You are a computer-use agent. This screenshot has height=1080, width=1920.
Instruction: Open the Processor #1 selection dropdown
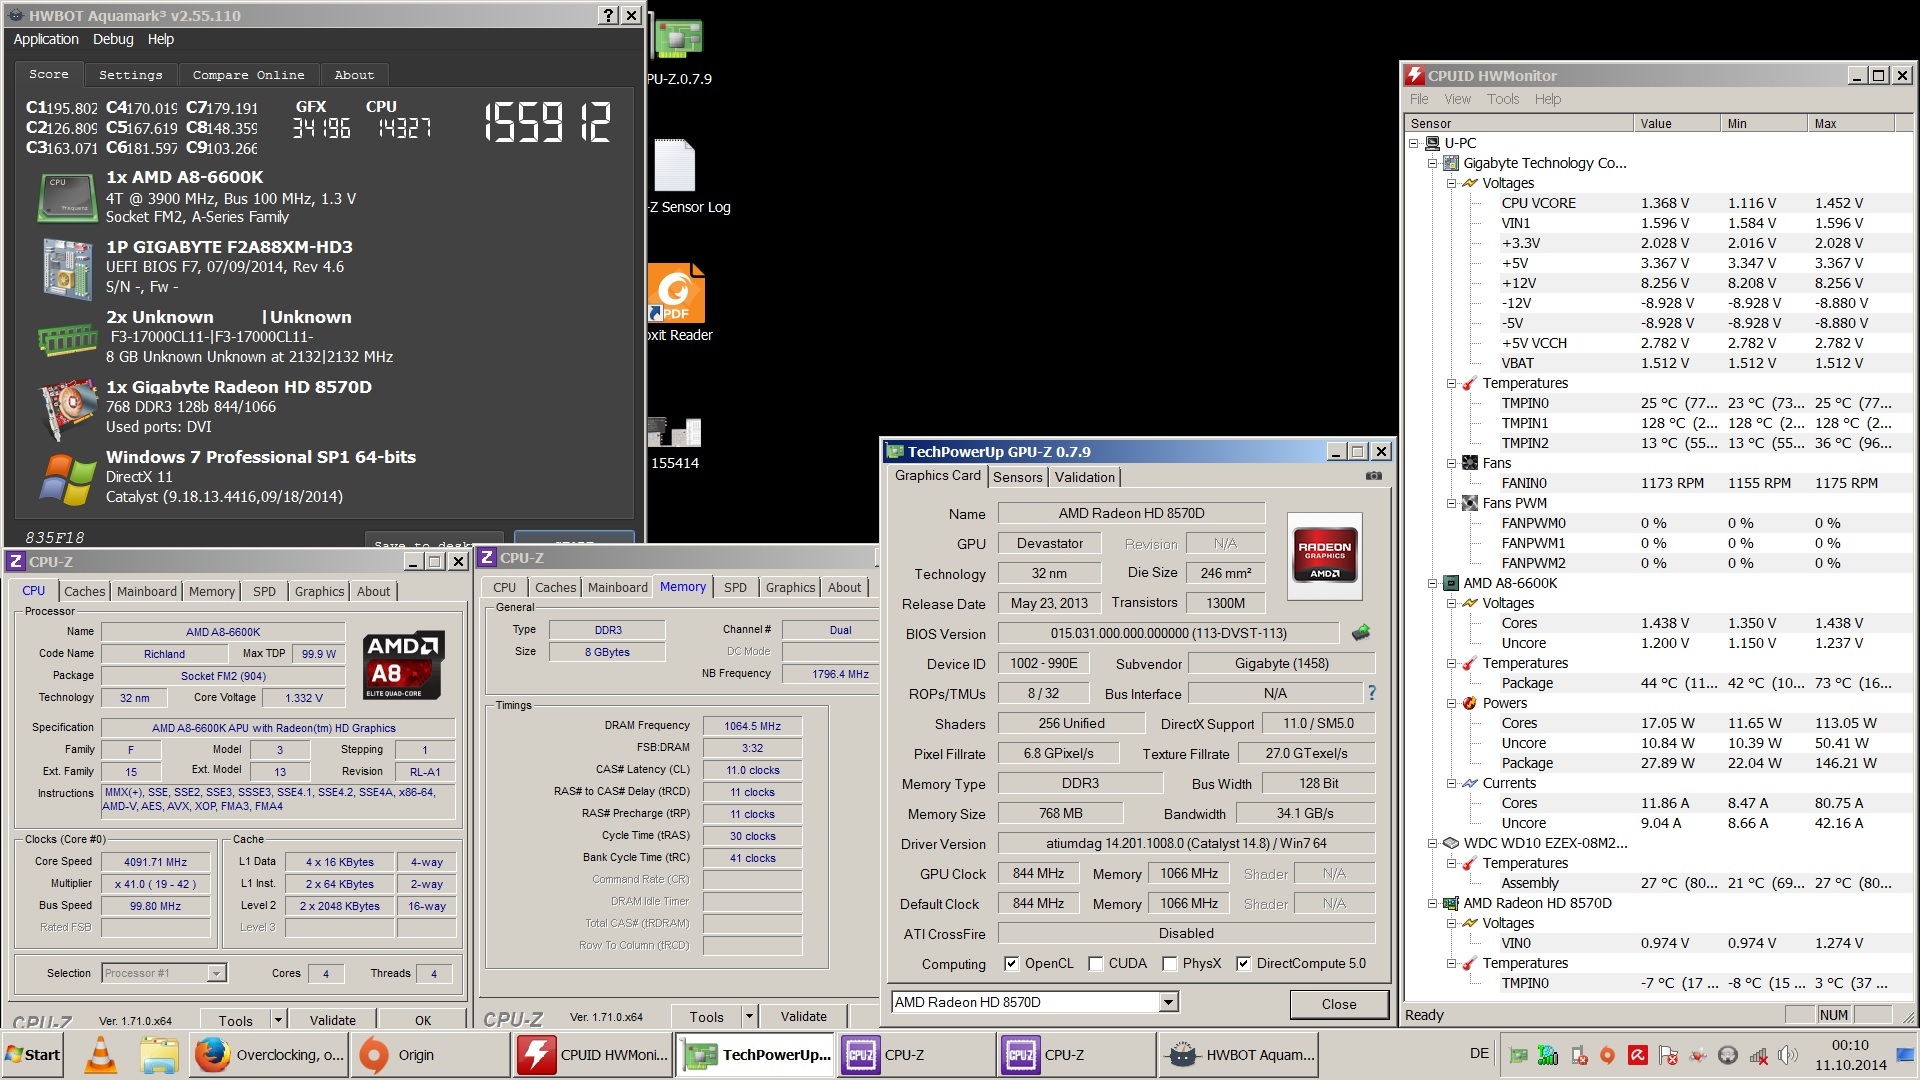215,973
